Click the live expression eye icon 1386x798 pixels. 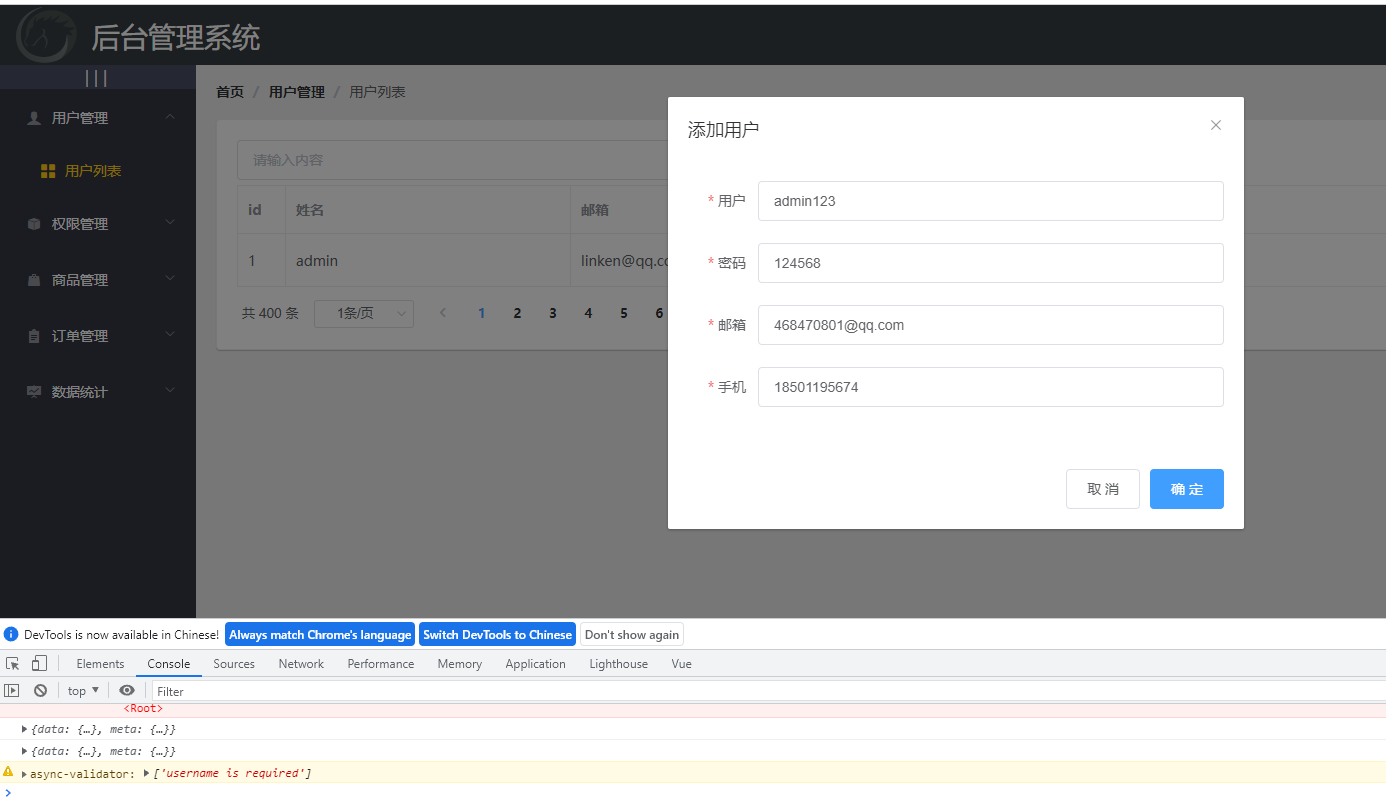coord(127,690)
